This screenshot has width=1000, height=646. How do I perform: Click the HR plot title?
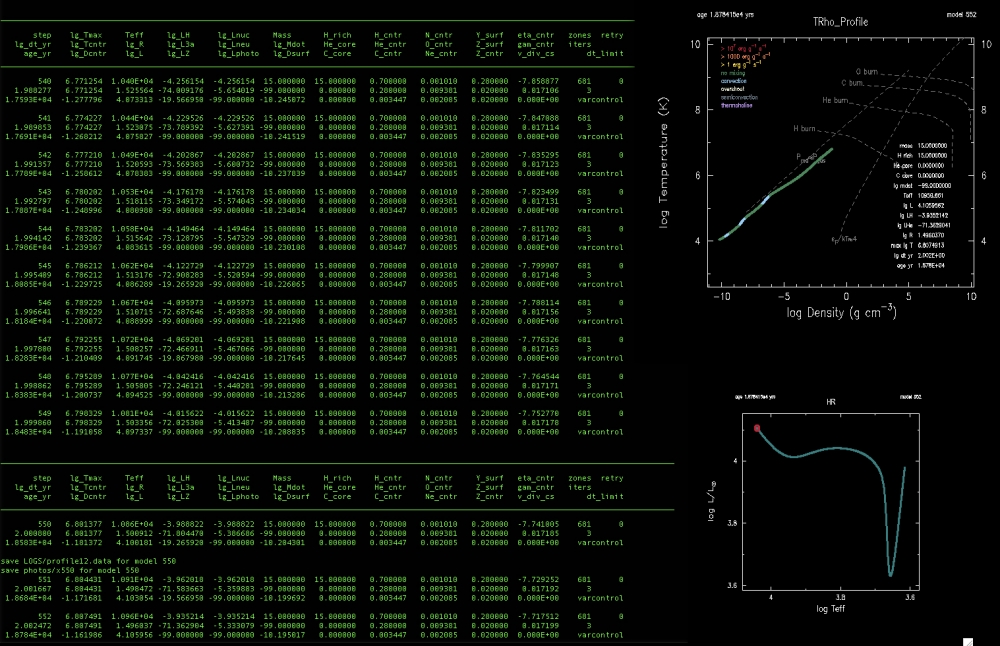pyautogui.click(x=830, y=402)
